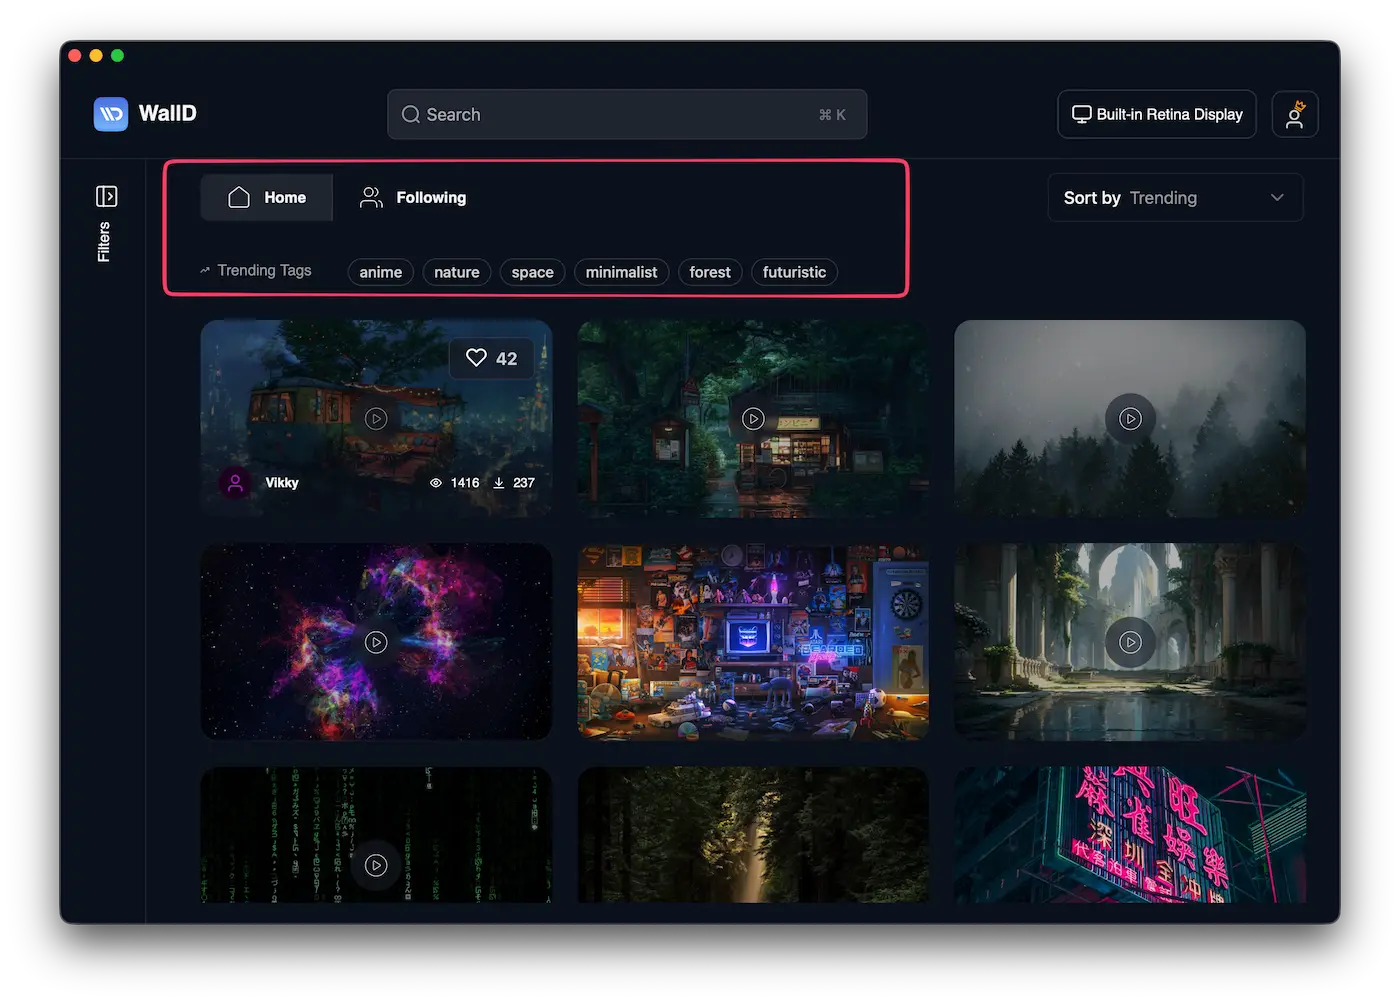Open the neon Chinese signs wallpaper

pos(1130,835)
